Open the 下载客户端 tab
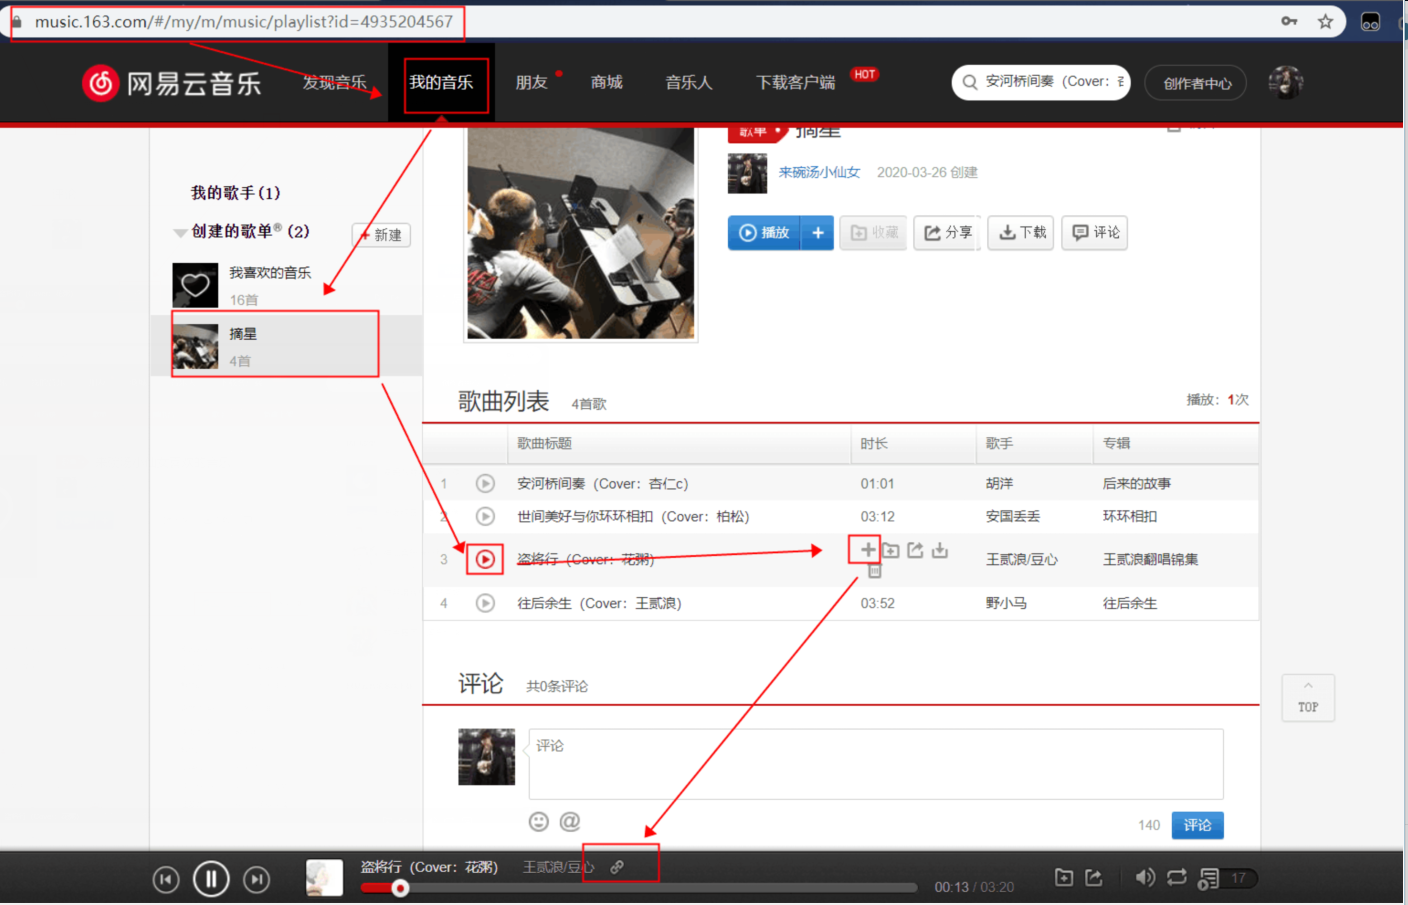1408x905 pixels. [796, 82]
